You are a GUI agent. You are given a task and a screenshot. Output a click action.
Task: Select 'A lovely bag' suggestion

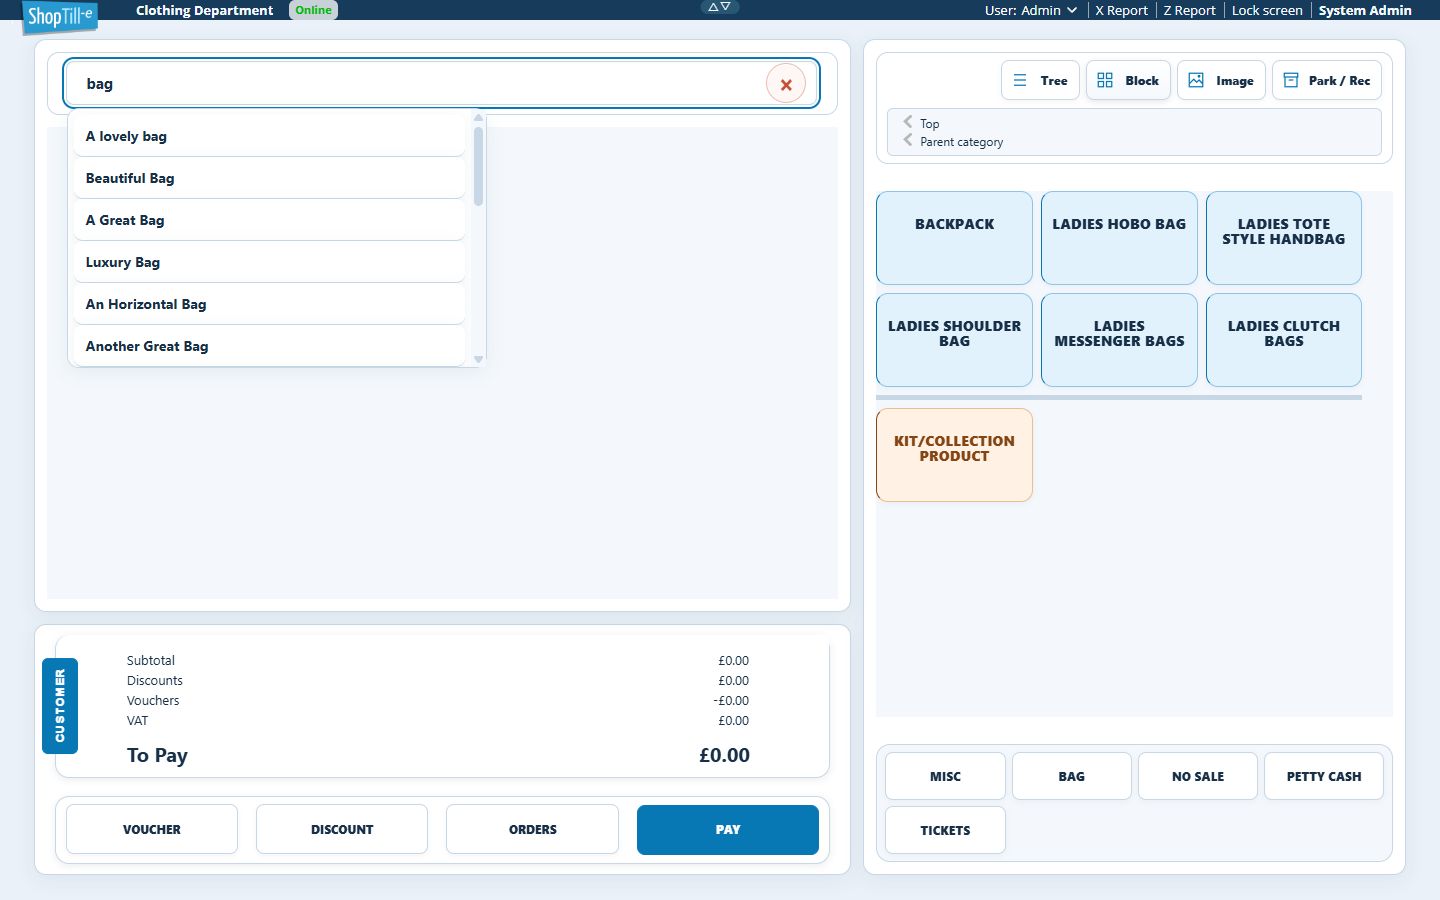pos(269,136)
